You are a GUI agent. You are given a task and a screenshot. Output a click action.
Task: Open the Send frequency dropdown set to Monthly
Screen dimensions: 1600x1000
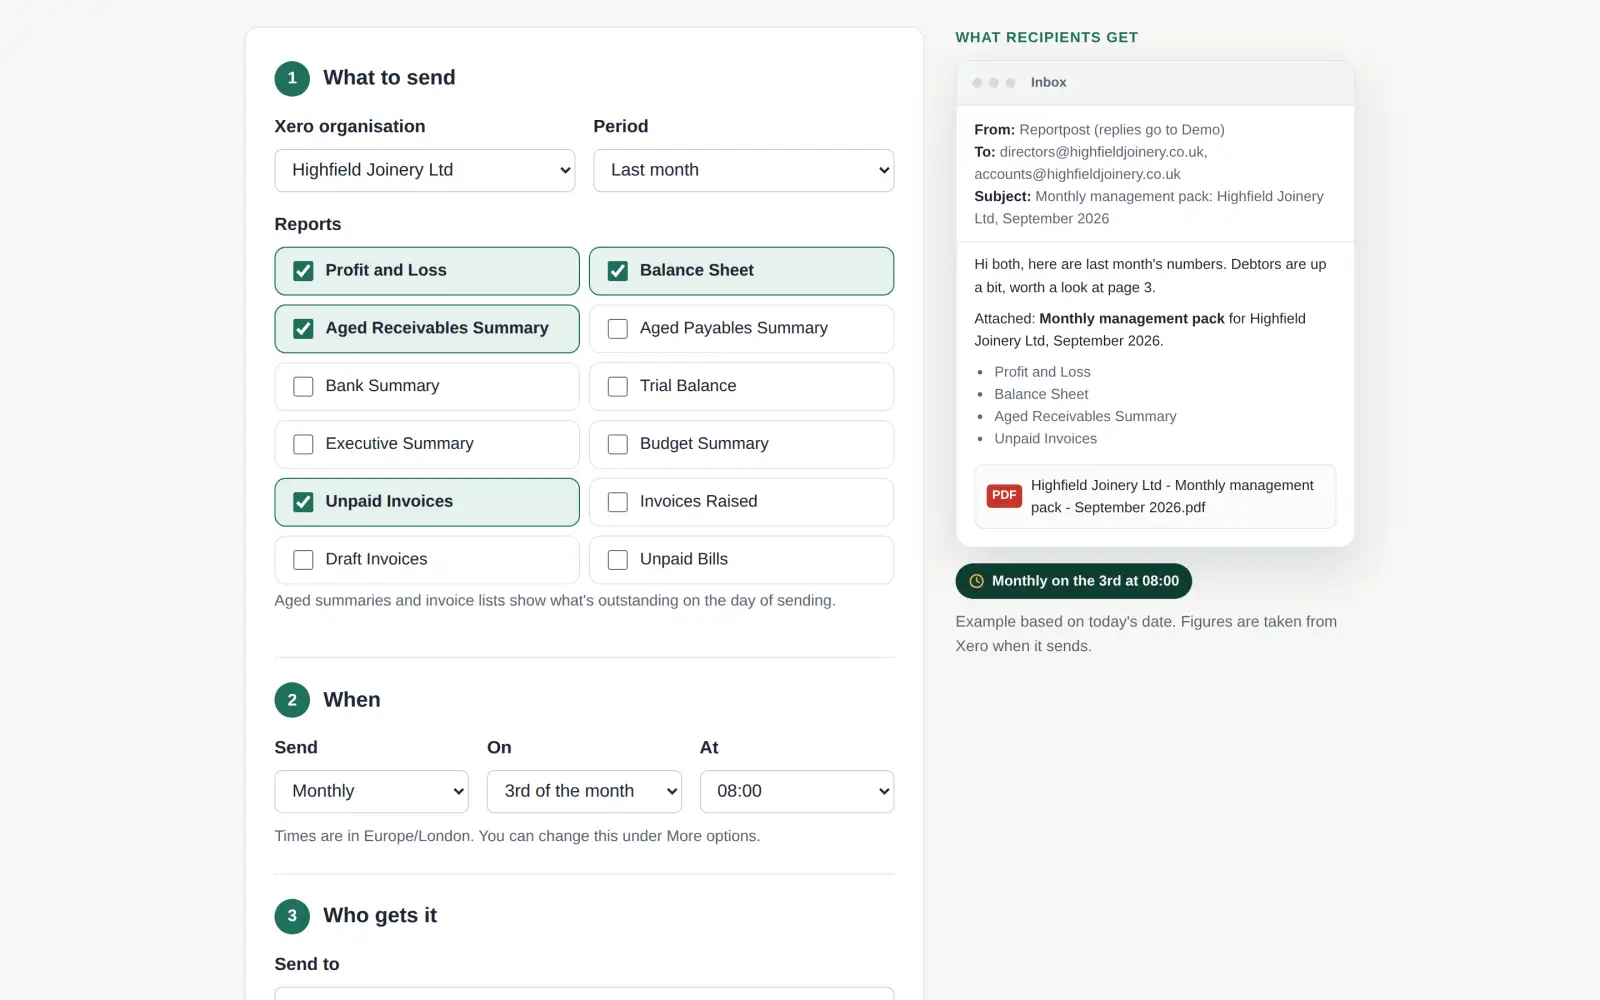tap(372, 792)
